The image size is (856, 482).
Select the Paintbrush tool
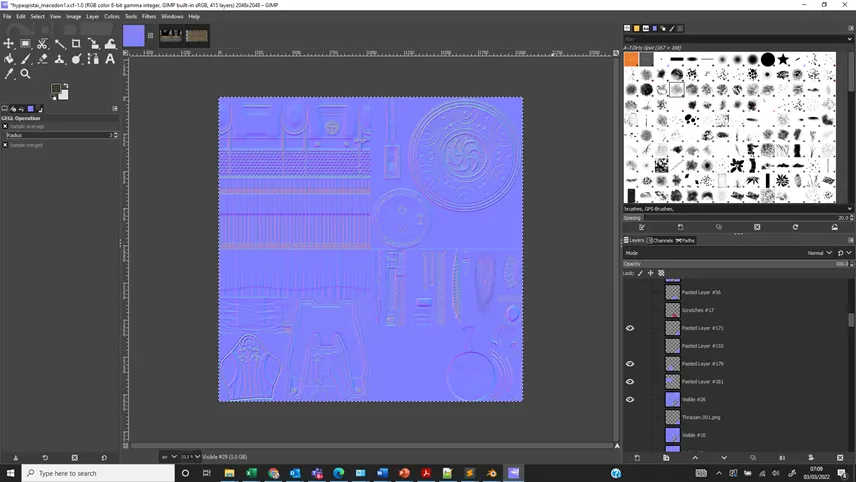pos(25,58)
